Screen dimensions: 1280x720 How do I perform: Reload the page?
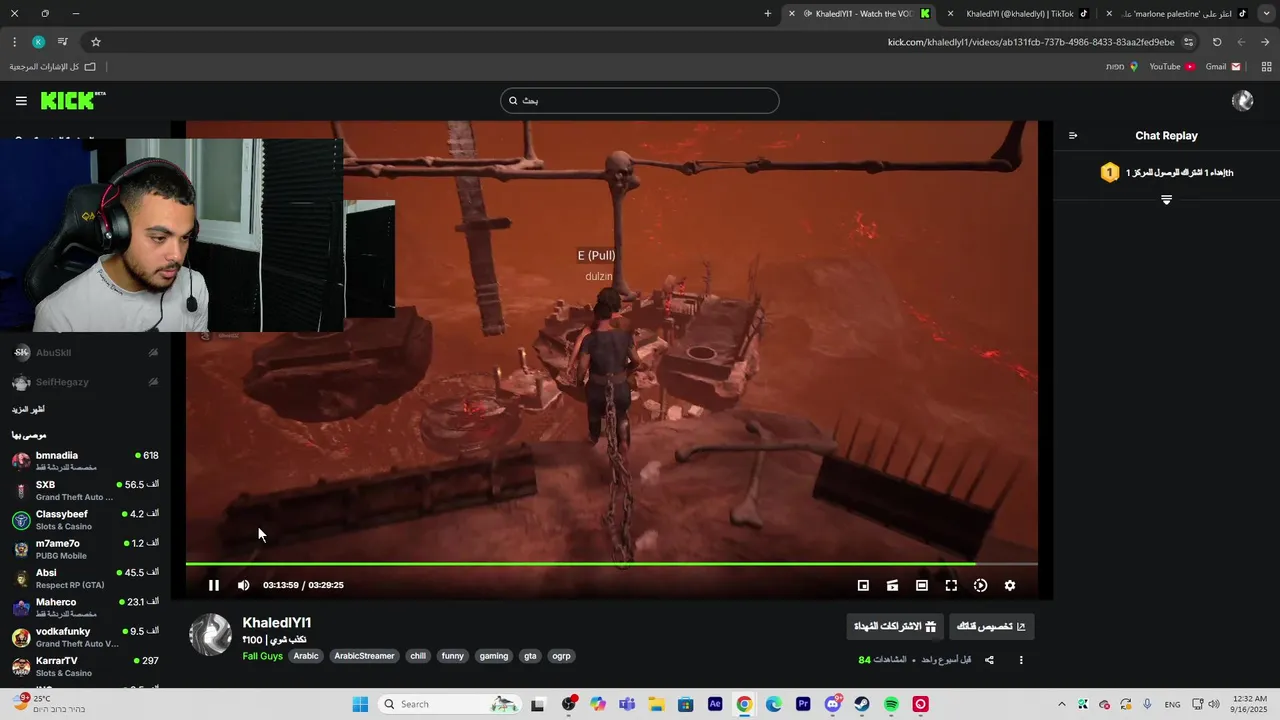1217,42
